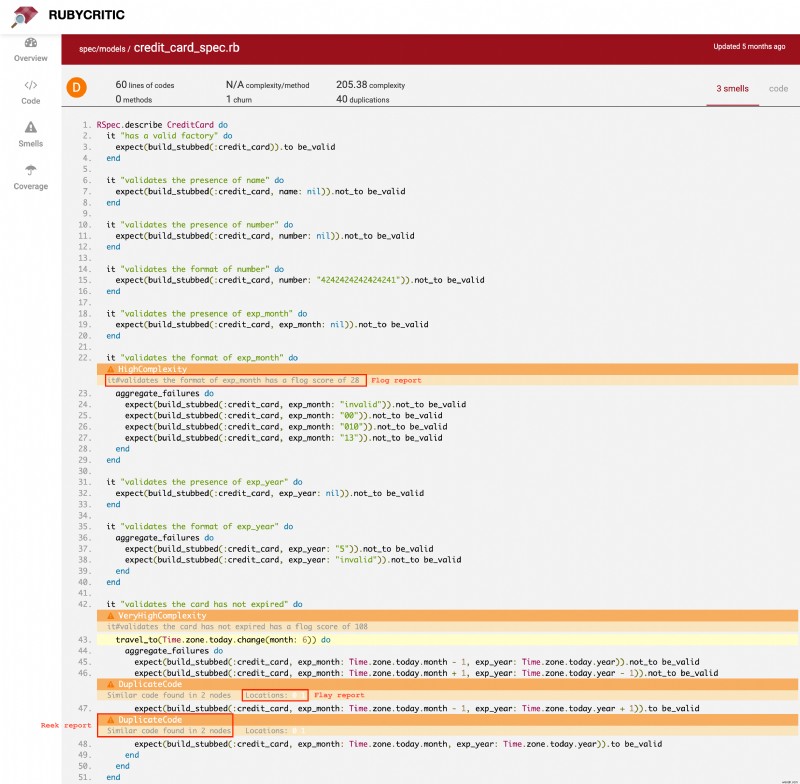The height and width of the screenshot is (784, 800).
Task: Click line 37 exp_year '5' expectation
Action: (x=279, y=549)
